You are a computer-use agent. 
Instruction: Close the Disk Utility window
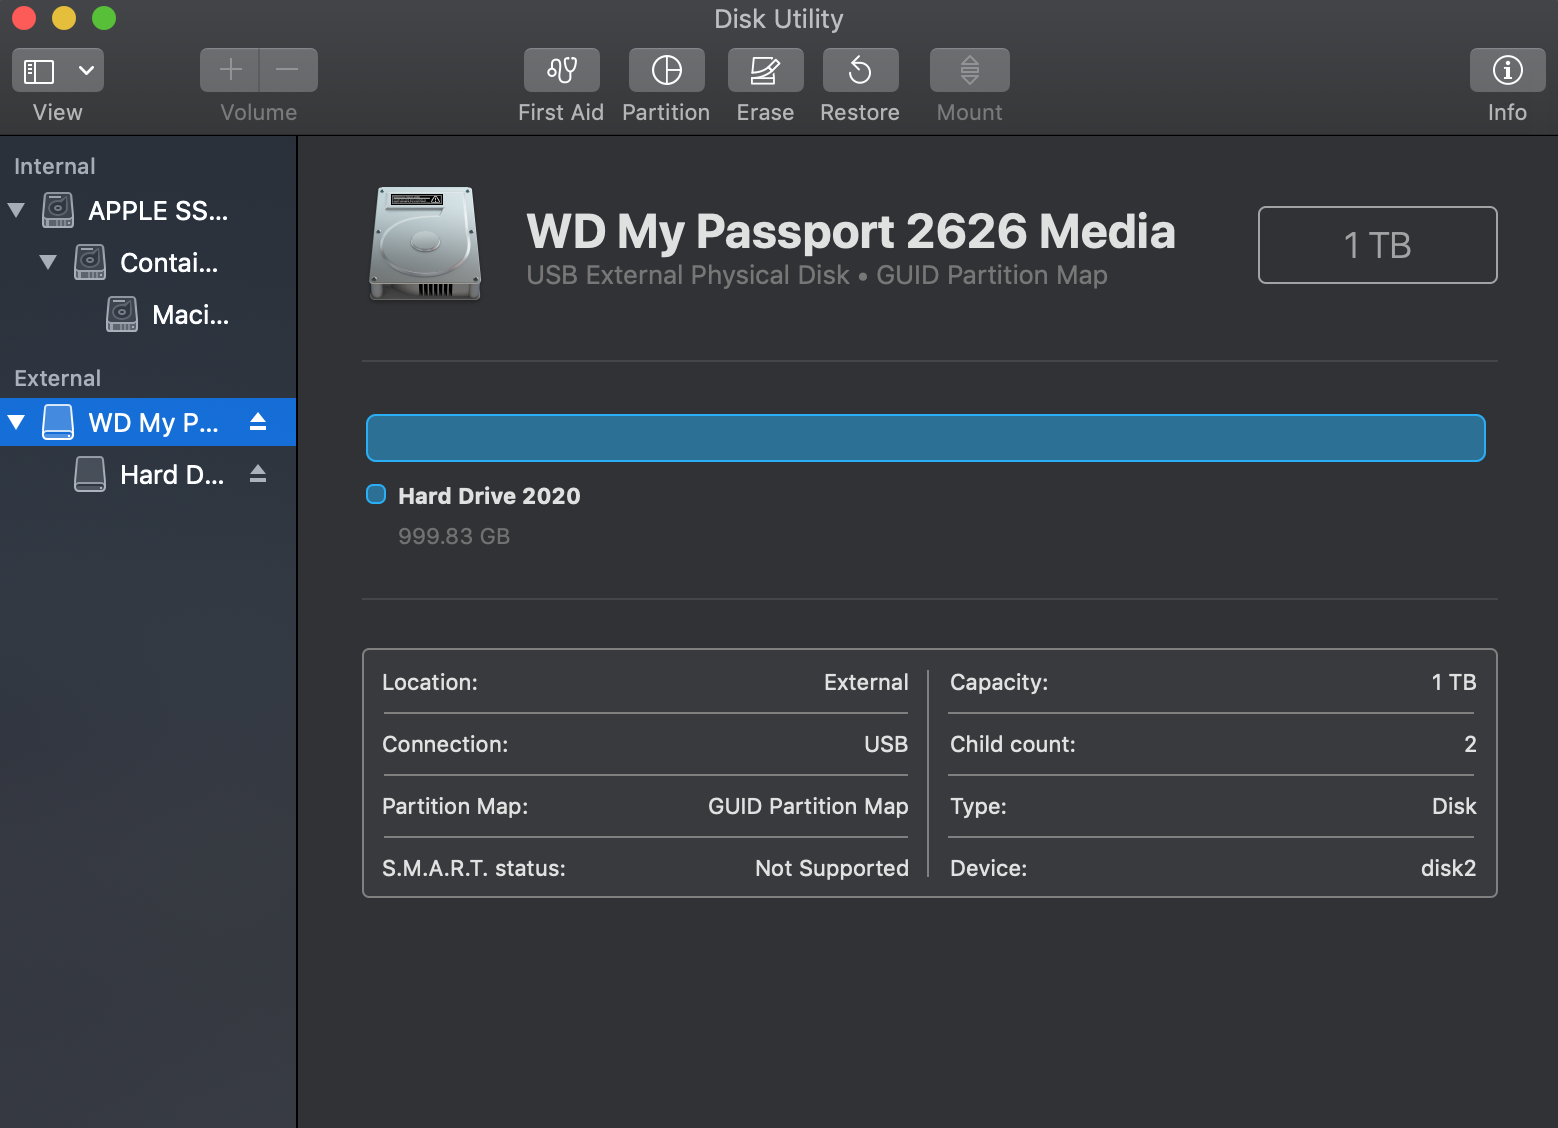point(24,18)
